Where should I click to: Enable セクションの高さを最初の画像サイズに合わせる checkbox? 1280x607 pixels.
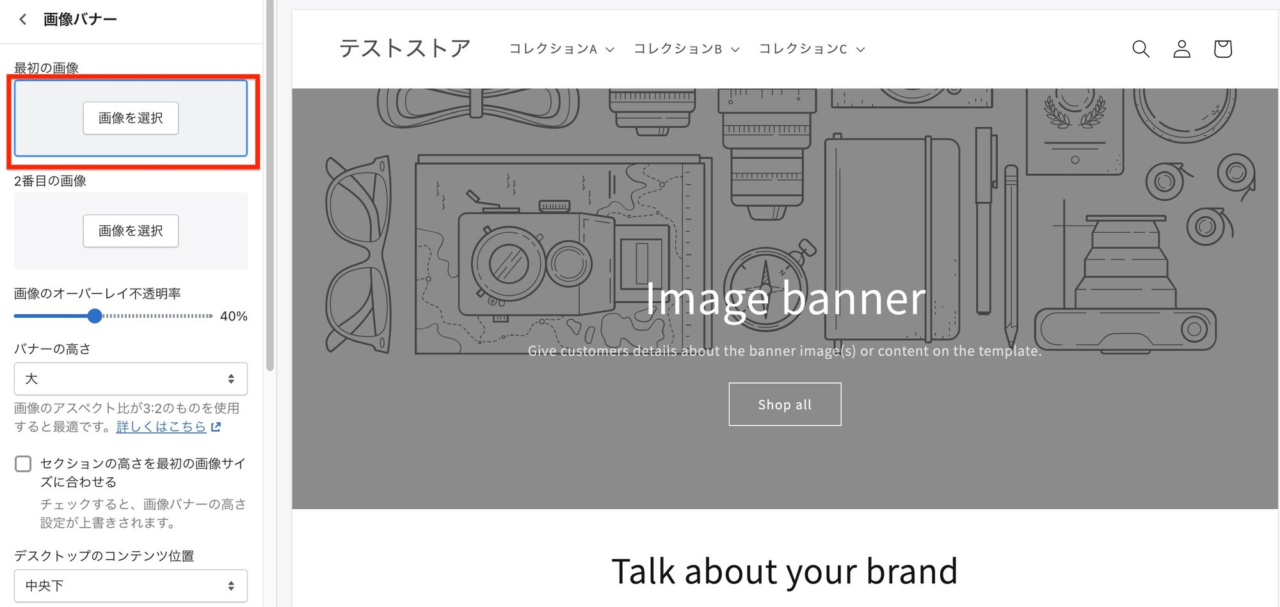coord(23,464)
